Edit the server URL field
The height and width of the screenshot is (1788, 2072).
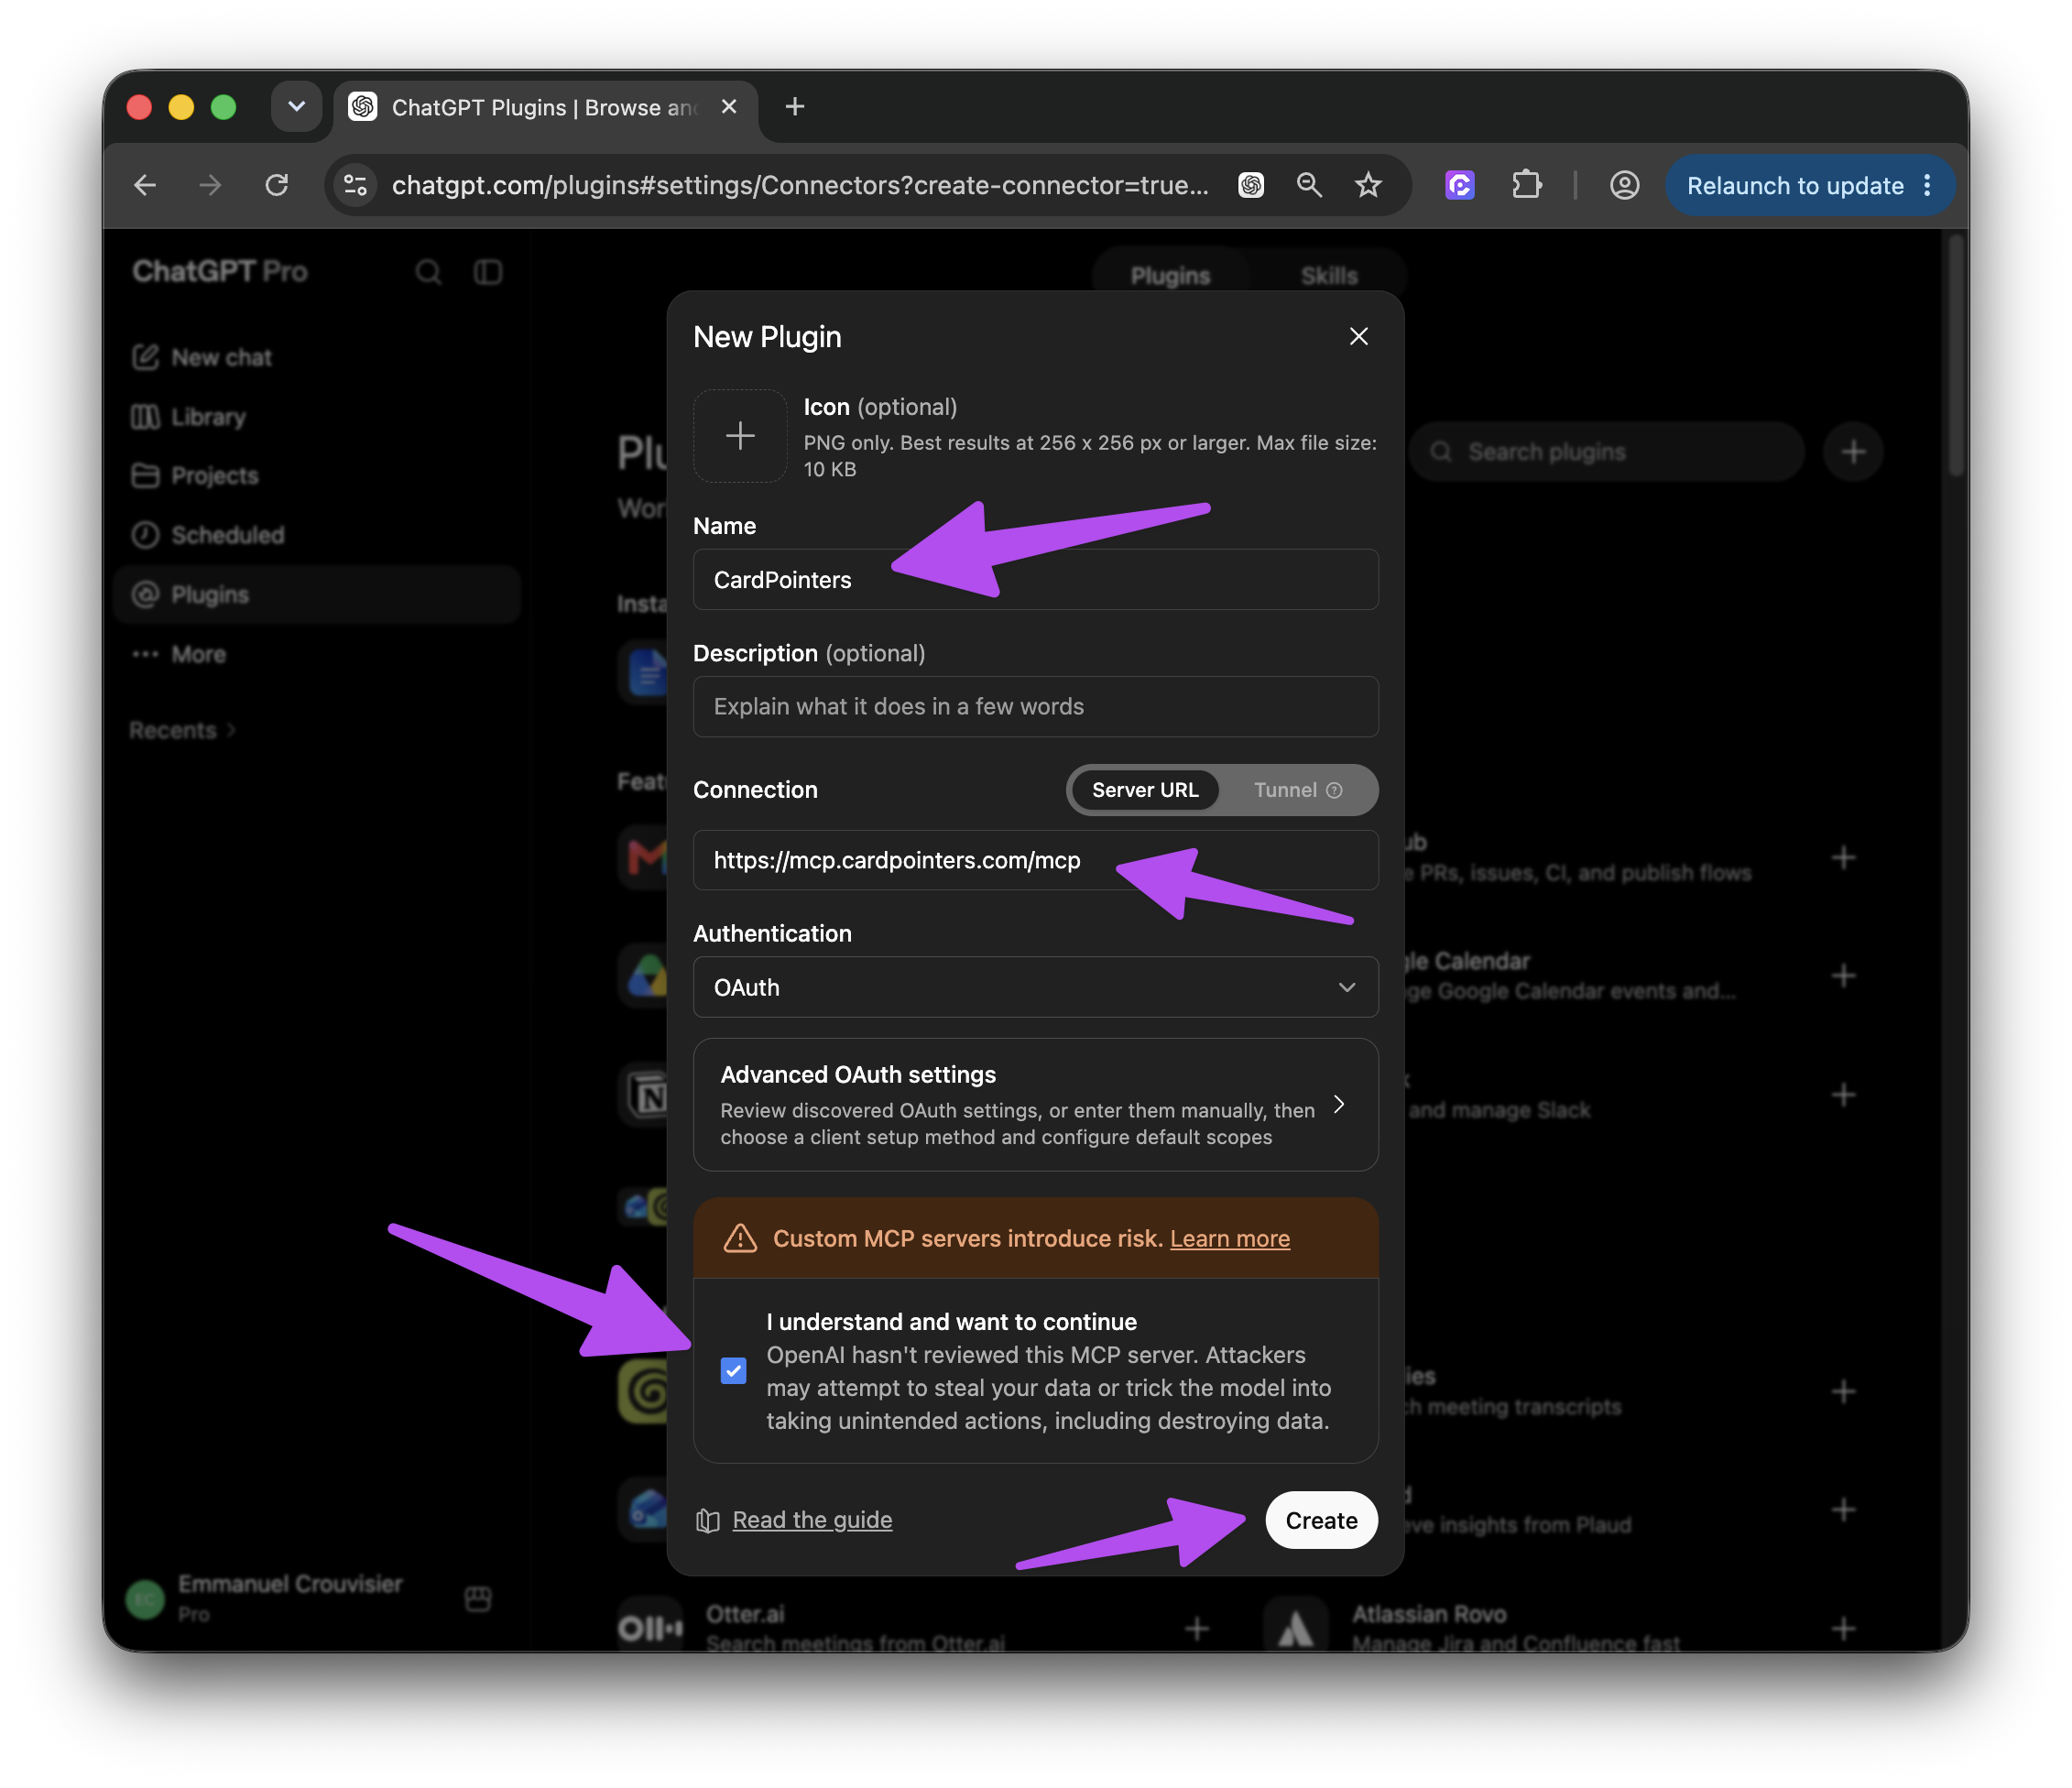click(1035, 860)
